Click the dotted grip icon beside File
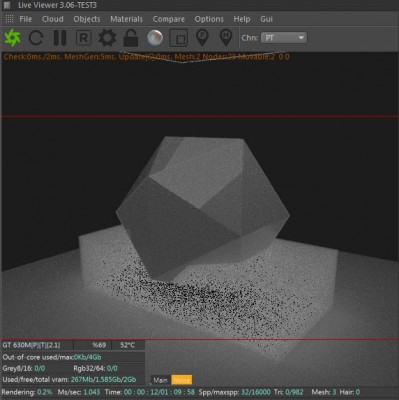399x400 pixels. pos(9,19)
